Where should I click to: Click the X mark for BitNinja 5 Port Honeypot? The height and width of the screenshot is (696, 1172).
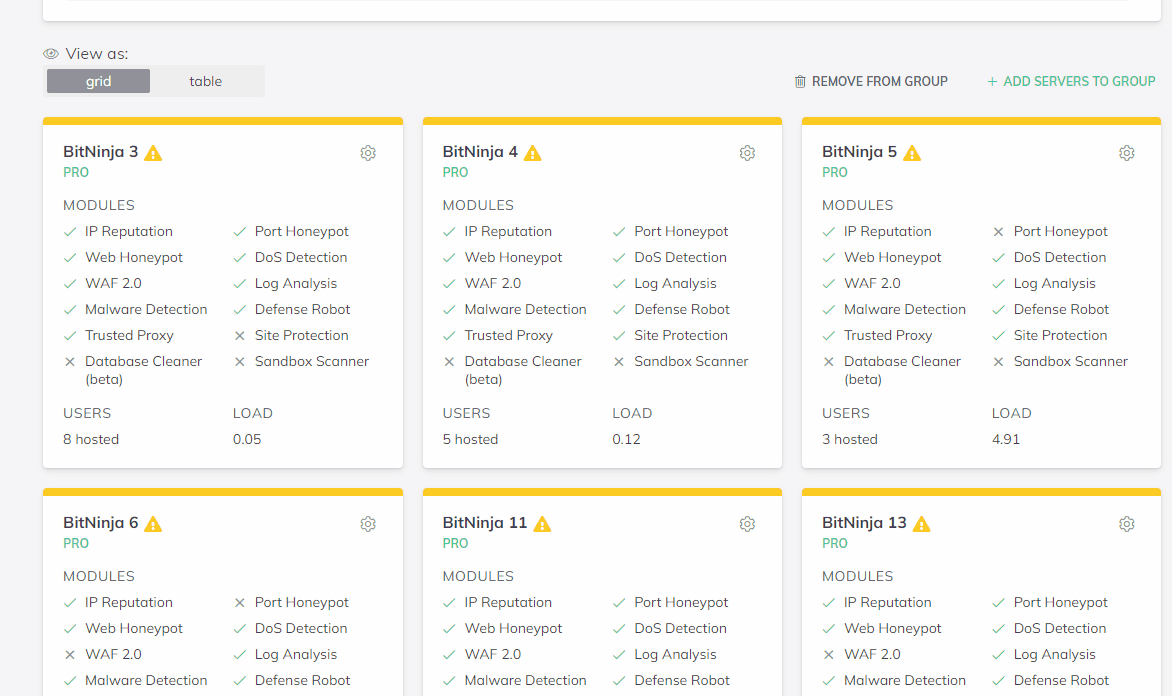[x=999, y=232]
